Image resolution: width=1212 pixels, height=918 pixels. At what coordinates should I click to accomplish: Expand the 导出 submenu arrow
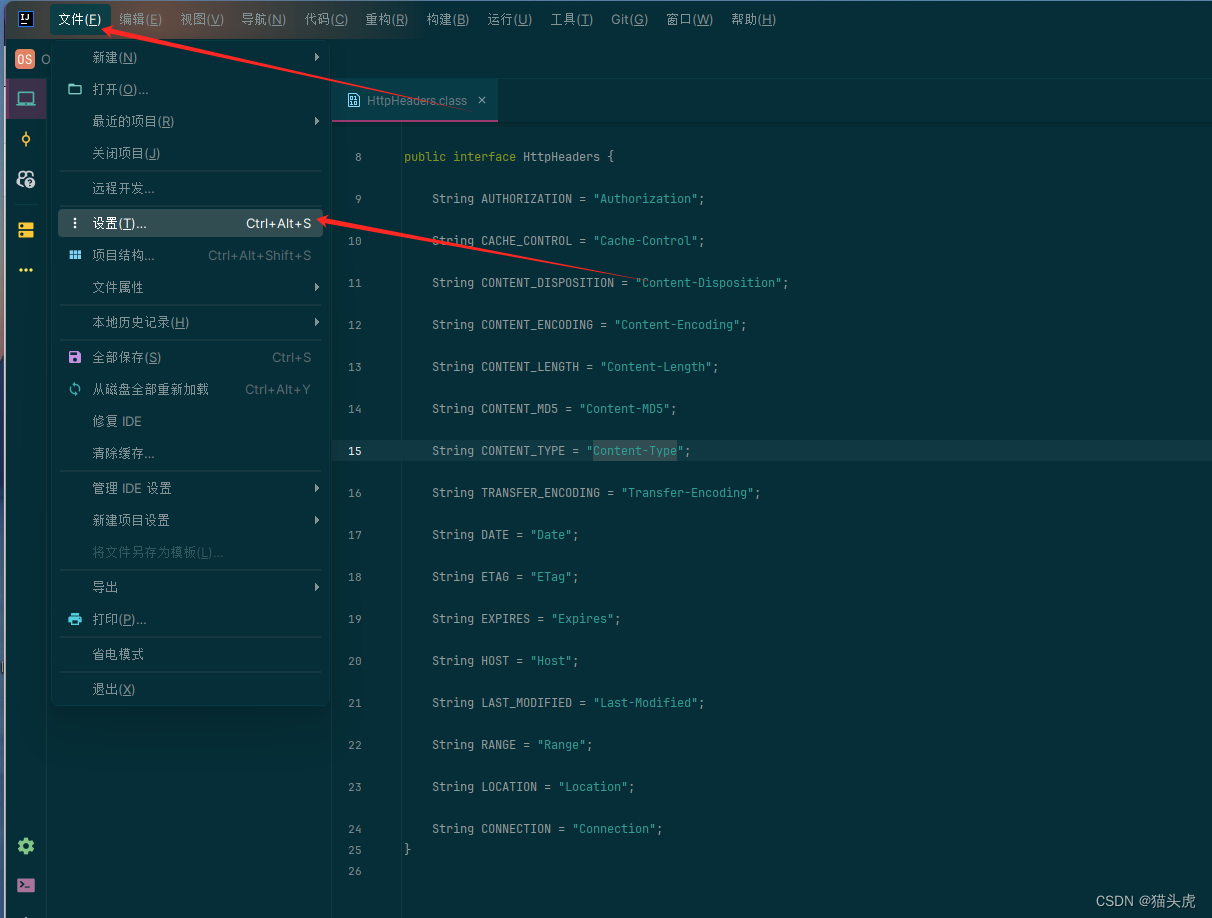coord(316,587)
